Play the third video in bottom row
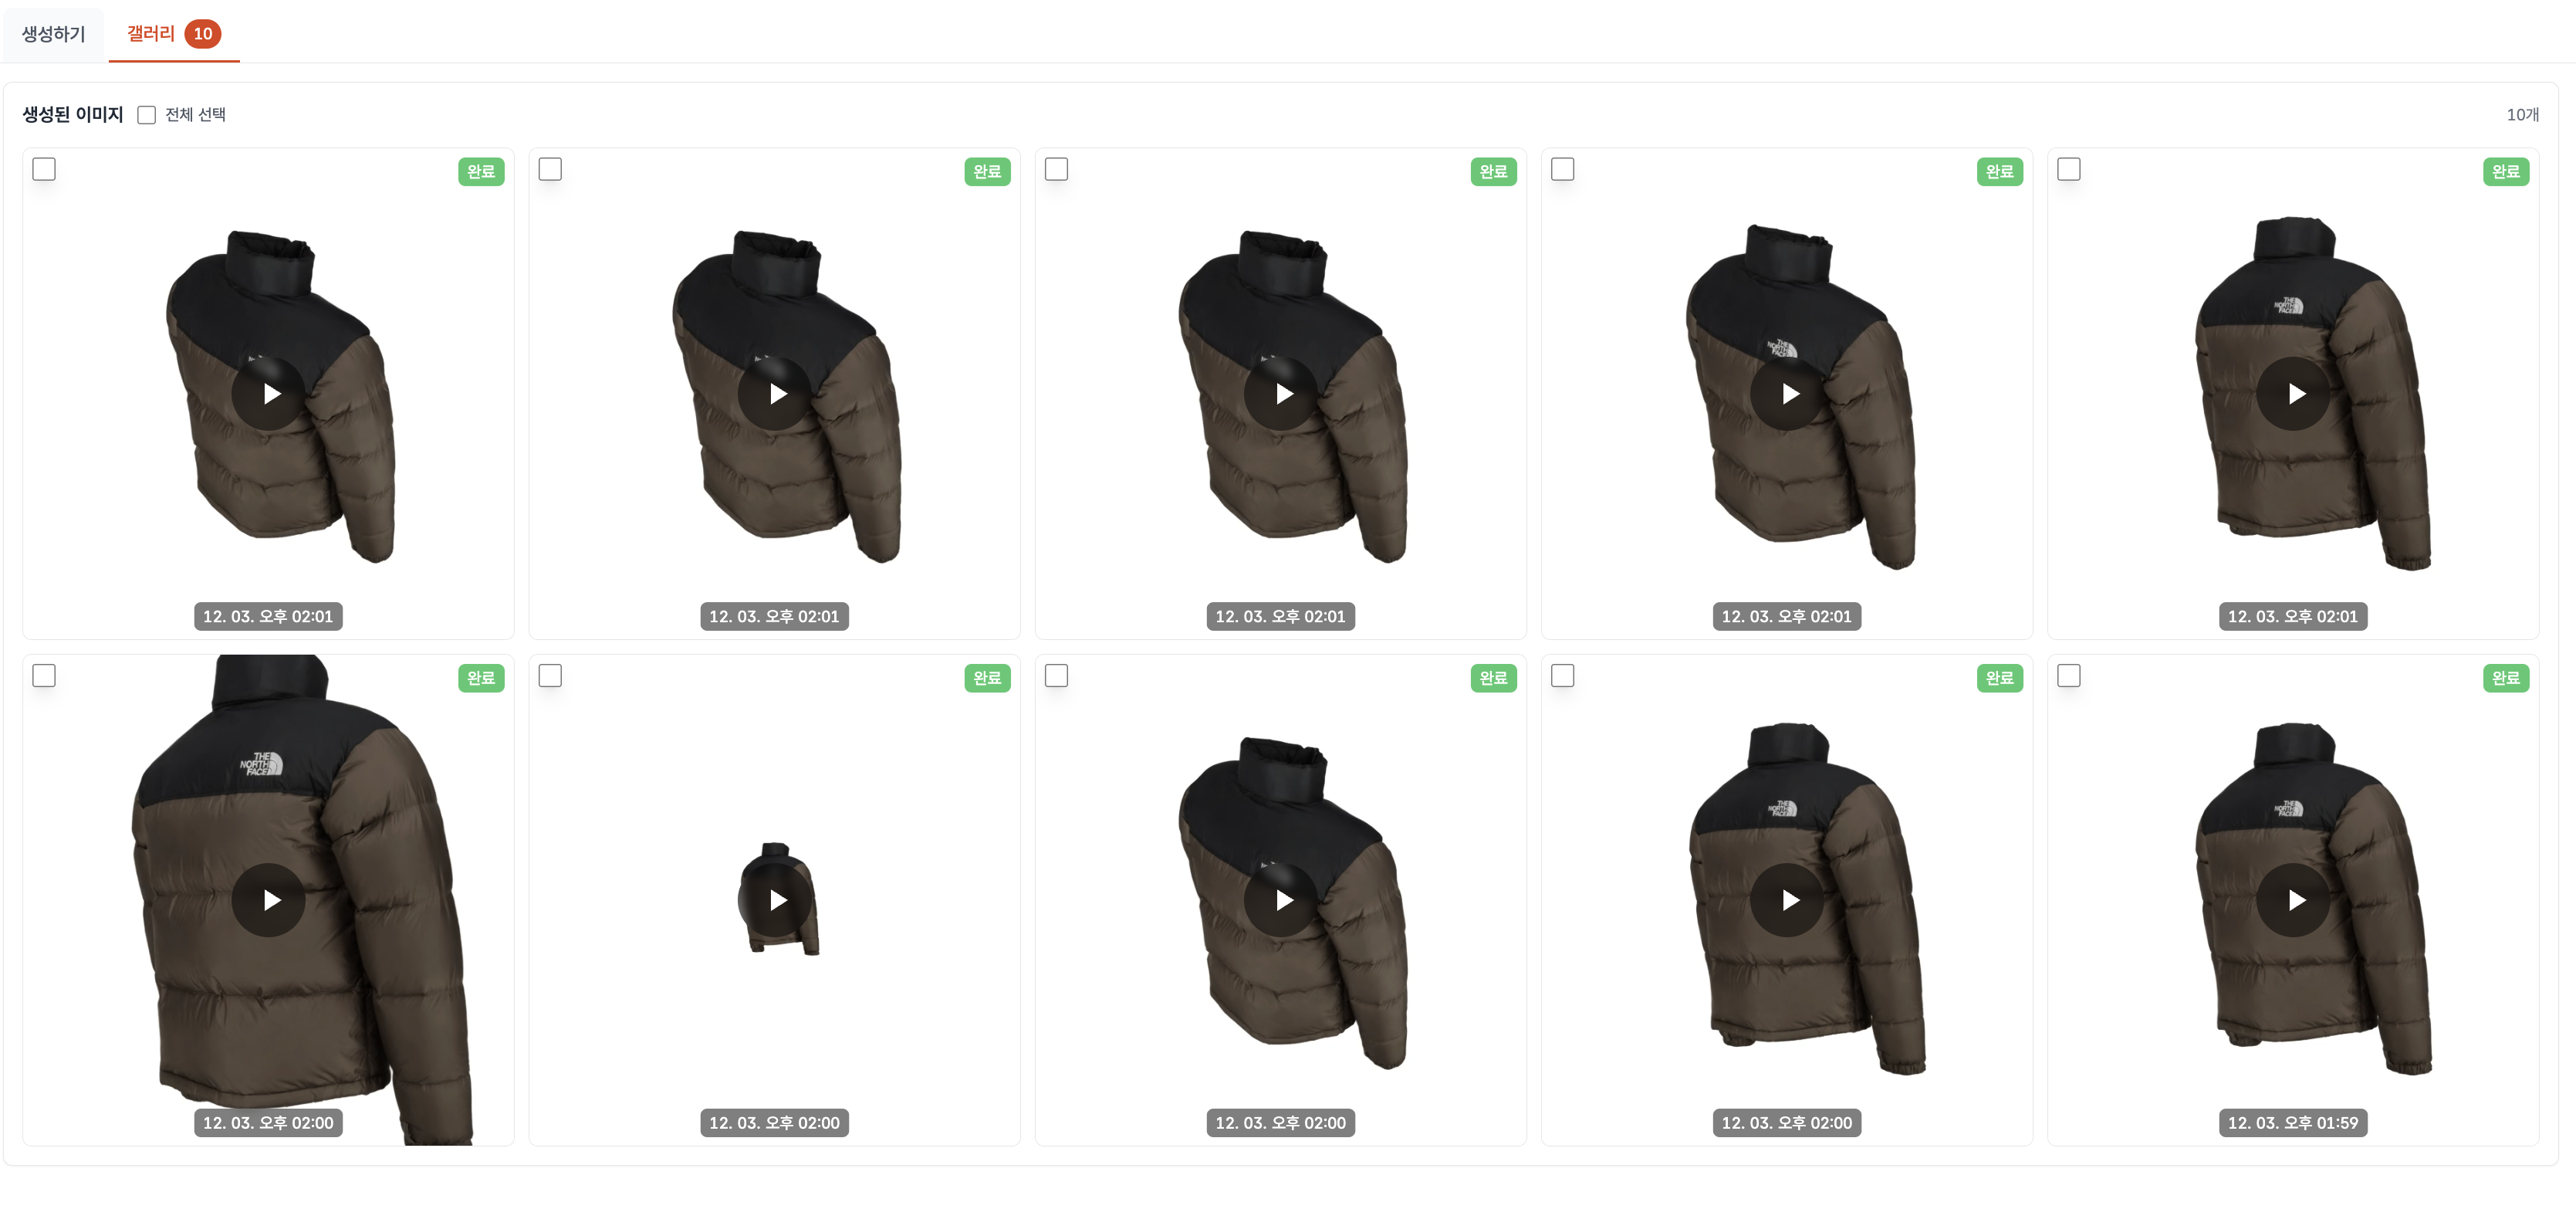The width and height of the screenshot is (2576, 1209). coord(1281,900)
